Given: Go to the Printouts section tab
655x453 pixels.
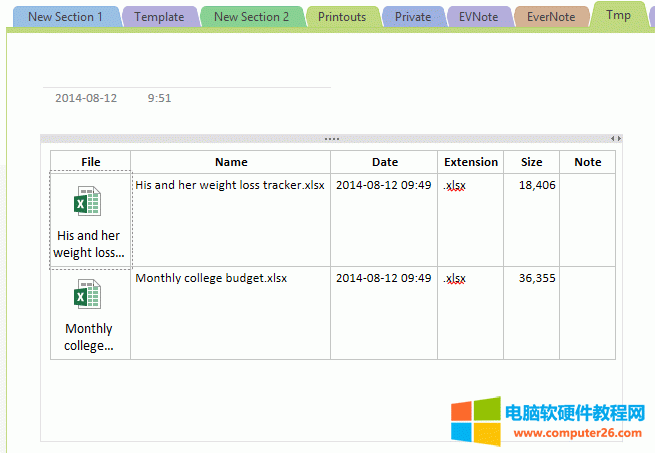Looking at the screenshot, I should (342, 17).
